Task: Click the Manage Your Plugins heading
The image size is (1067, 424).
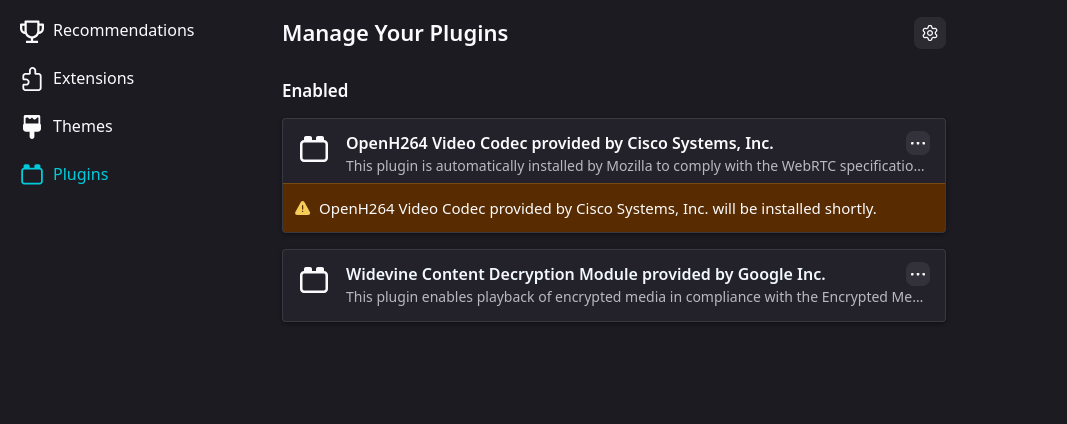Action: click(395, 33)
